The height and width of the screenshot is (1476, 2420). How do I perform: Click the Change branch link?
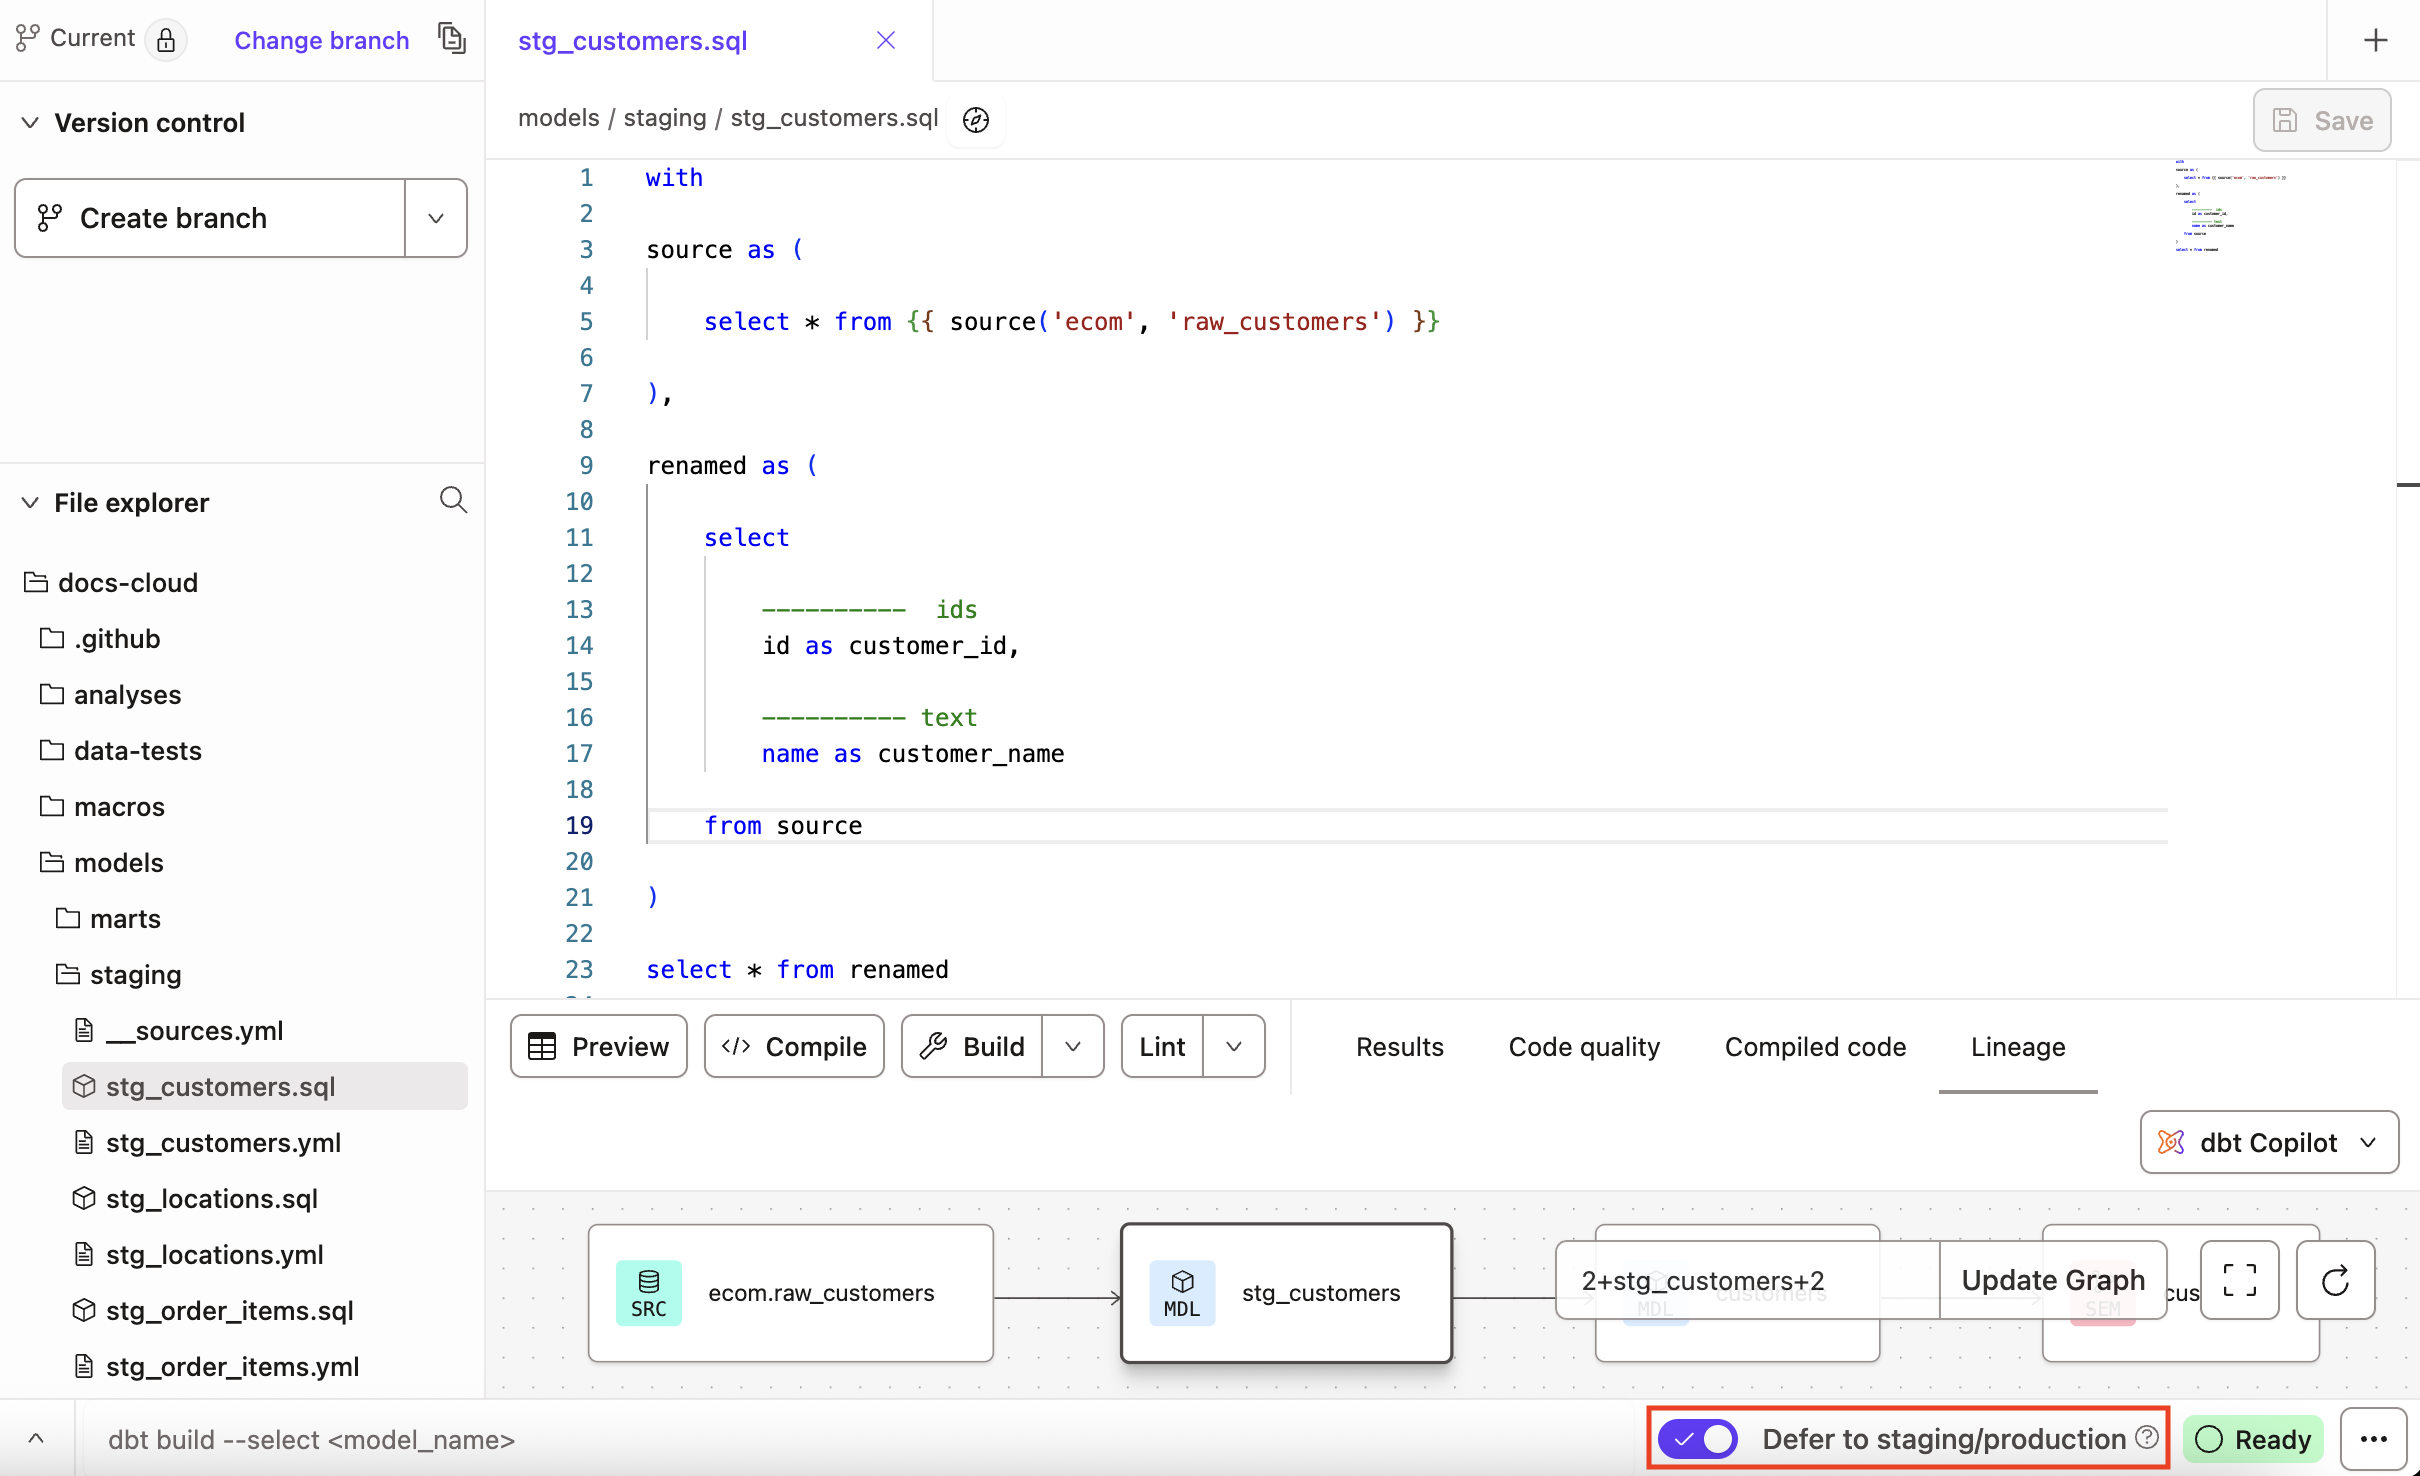pos(321,39)
